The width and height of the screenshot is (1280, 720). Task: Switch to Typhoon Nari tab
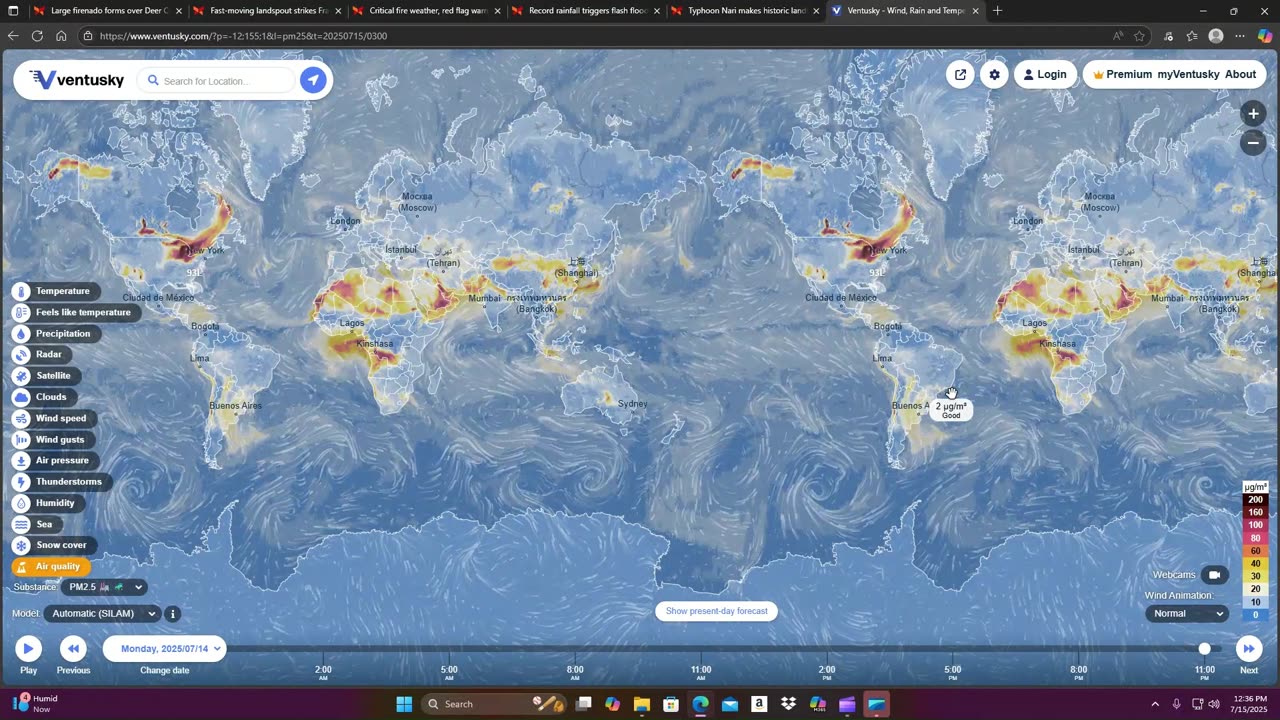(x=745, y=11)
